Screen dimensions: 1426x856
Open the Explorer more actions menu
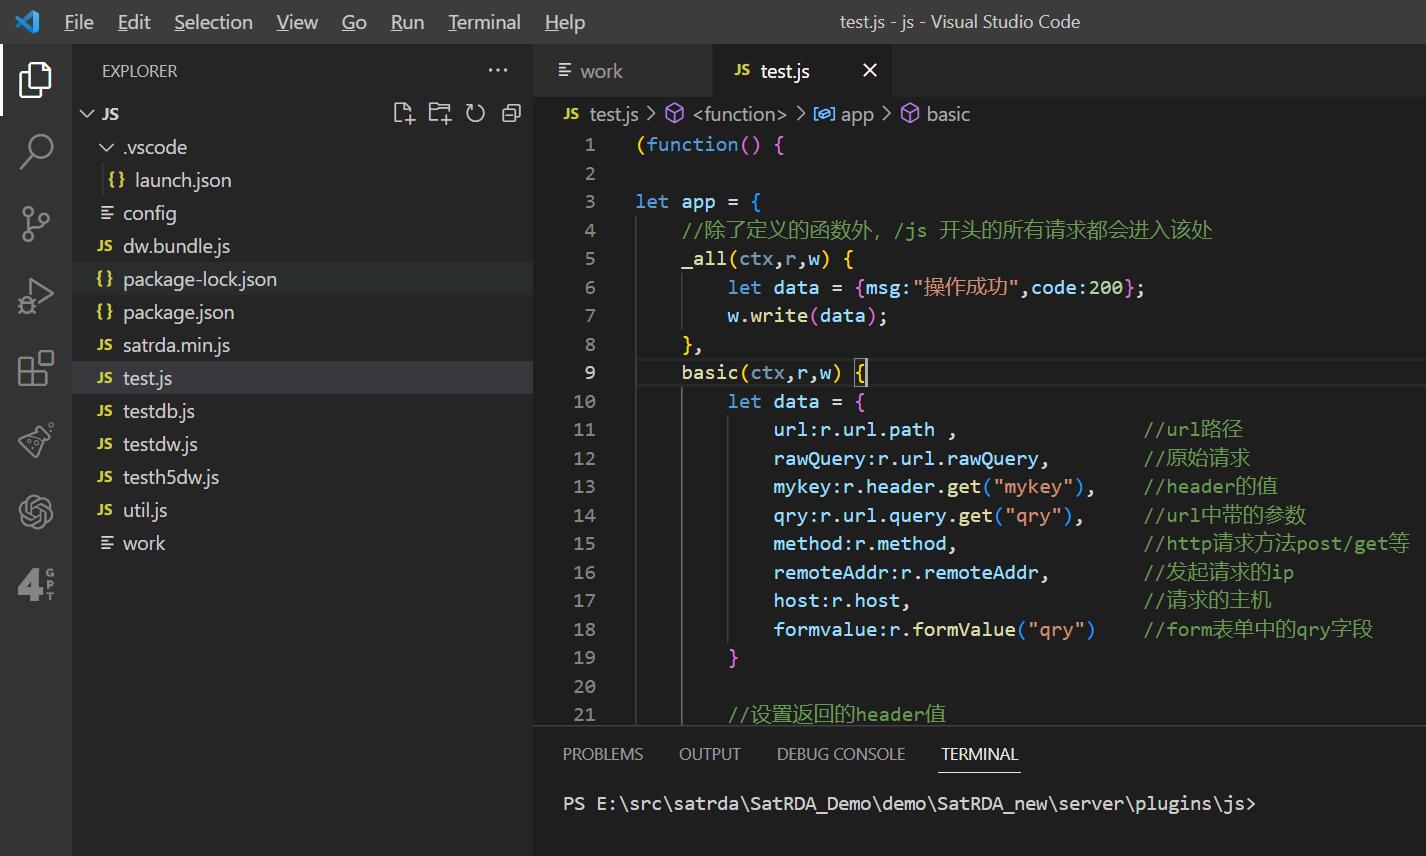[498, 70]
